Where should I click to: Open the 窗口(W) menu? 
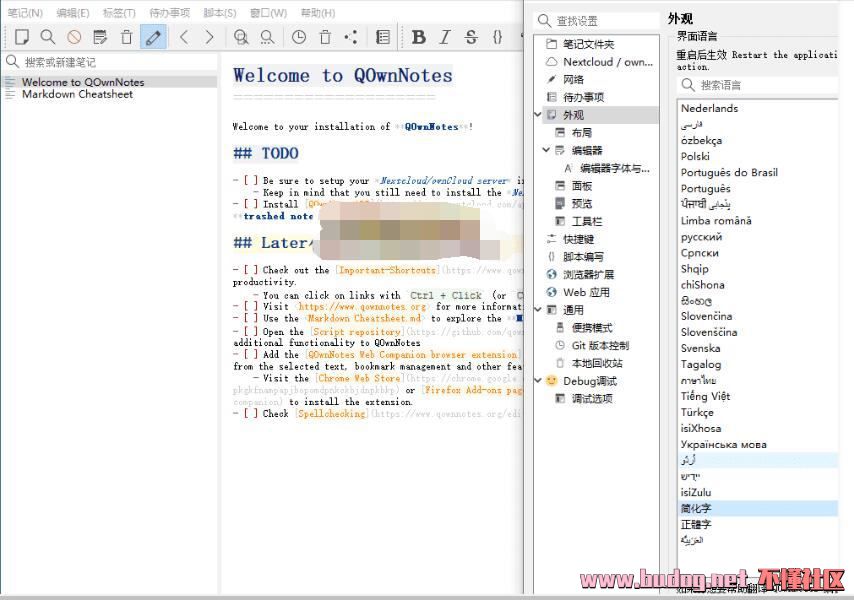(268, 13)
